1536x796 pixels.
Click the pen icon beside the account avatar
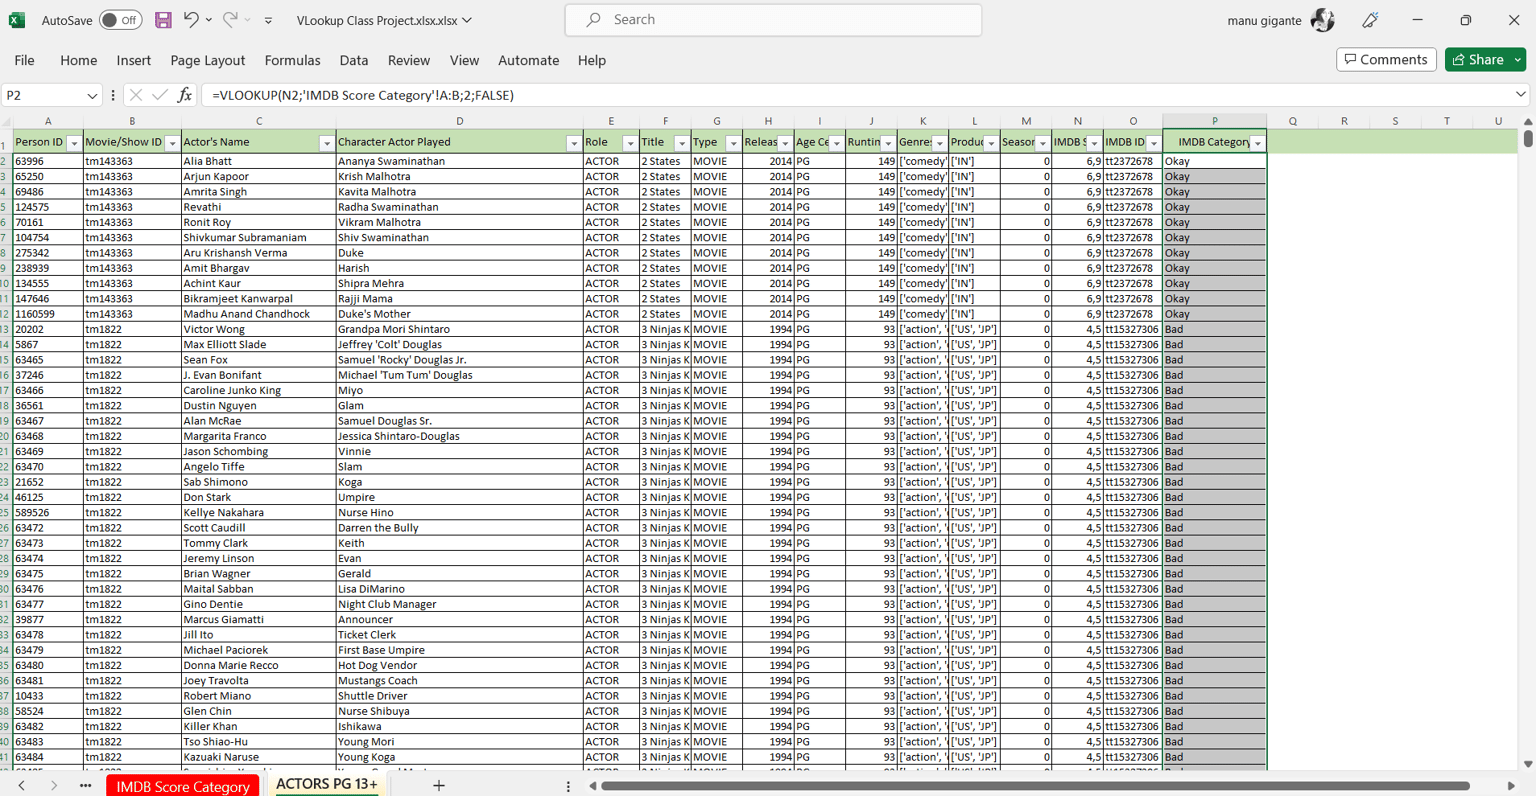pos(1370,20)
